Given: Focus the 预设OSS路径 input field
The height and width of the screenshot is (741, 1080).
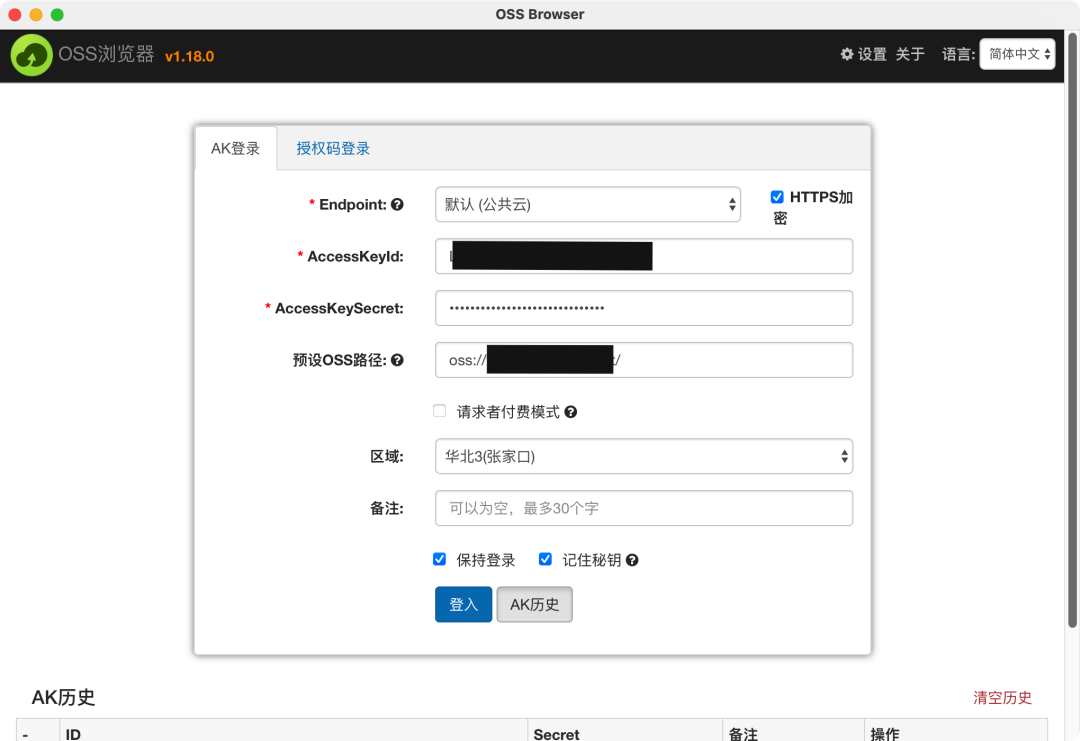Looking at the screenshot, I should coord(644,360).
